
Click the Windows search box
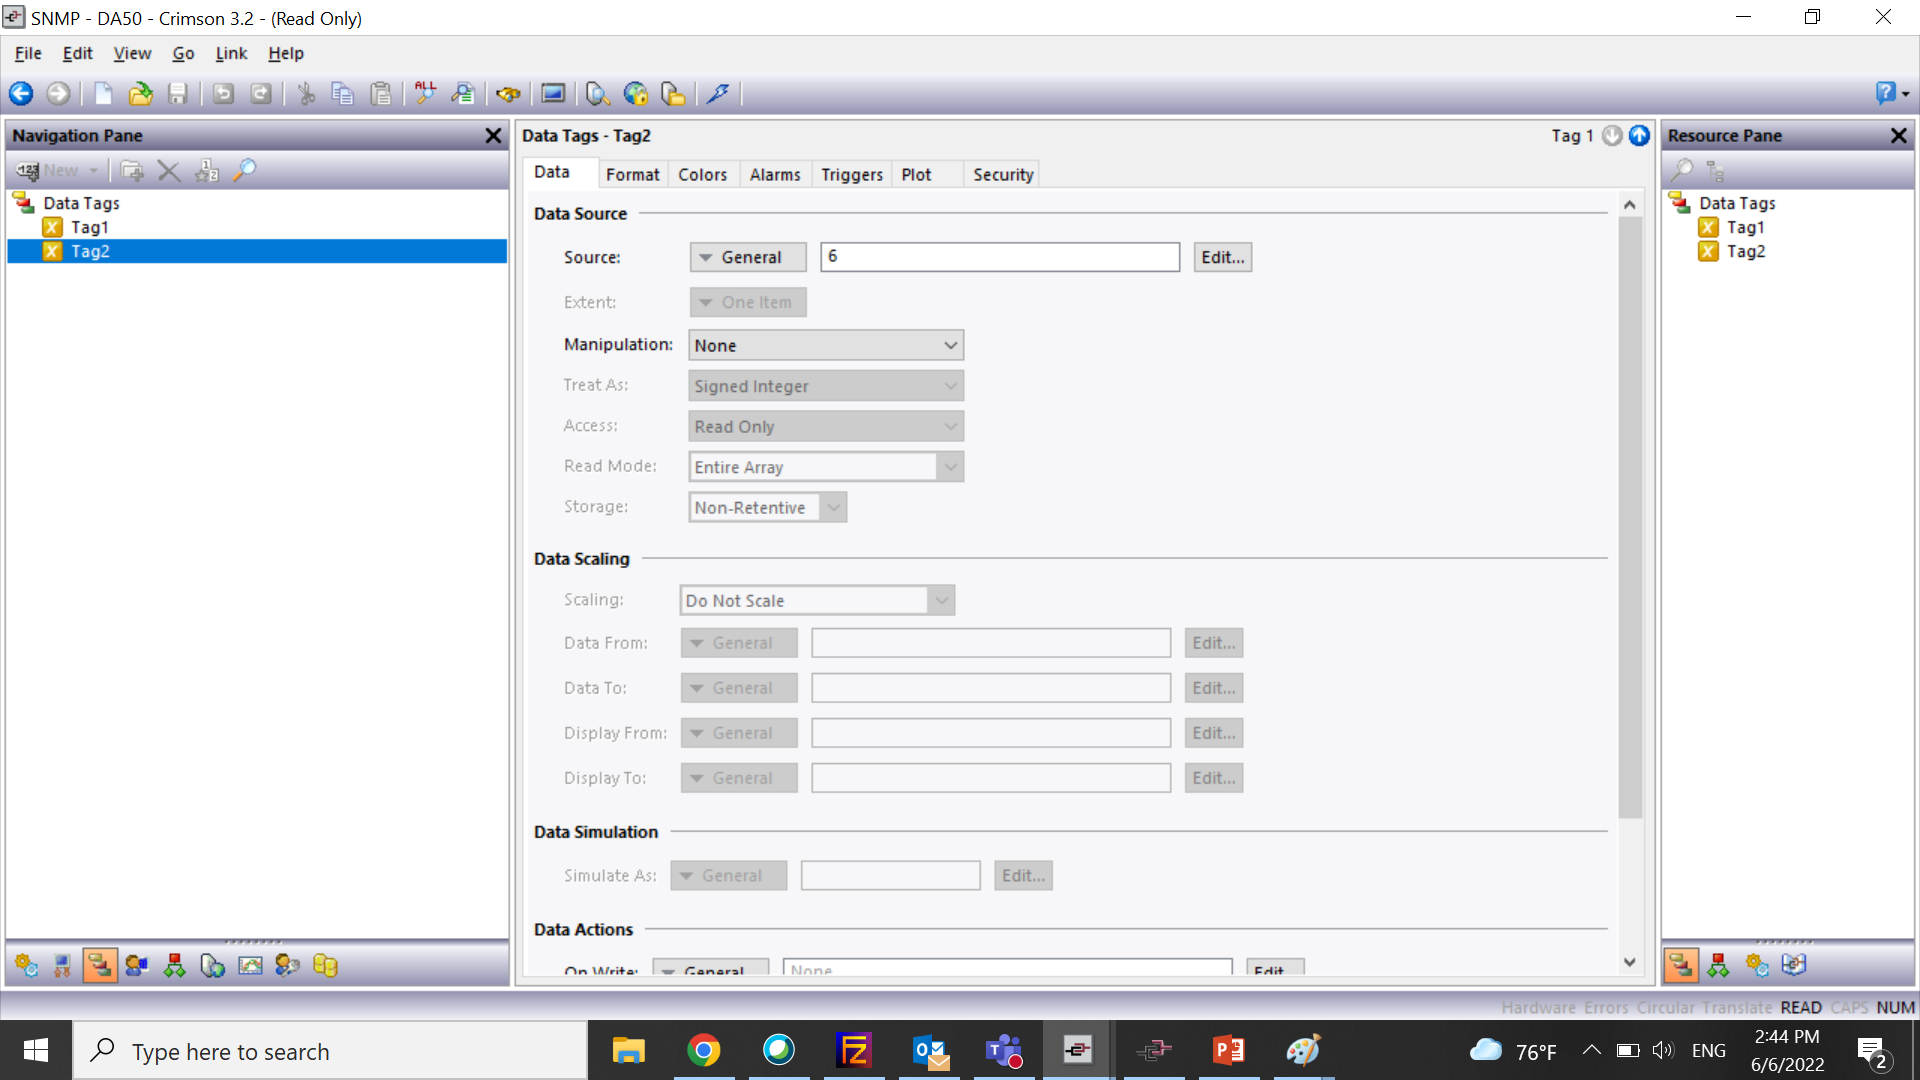[x=330, y=1051]
